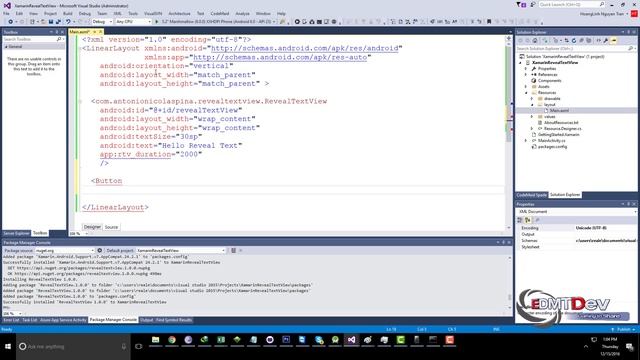Collapse the layout folder

(532, 104)
